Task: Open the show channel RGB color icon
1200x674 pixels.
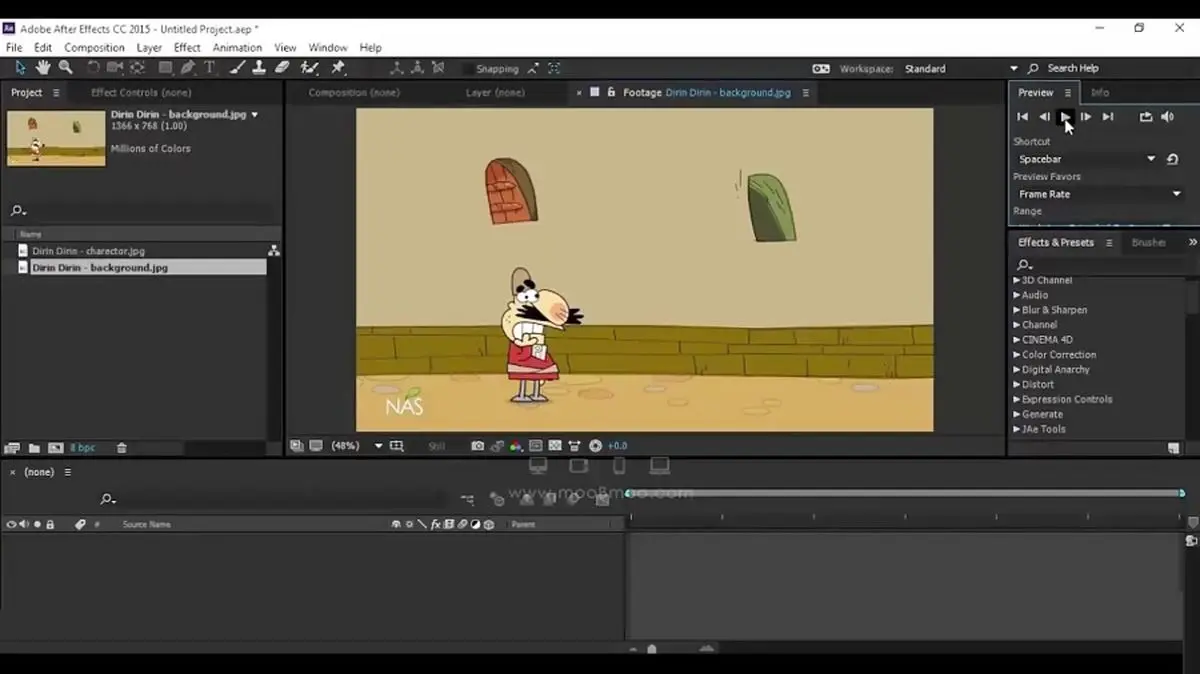Action: click(x=516, y=446)
